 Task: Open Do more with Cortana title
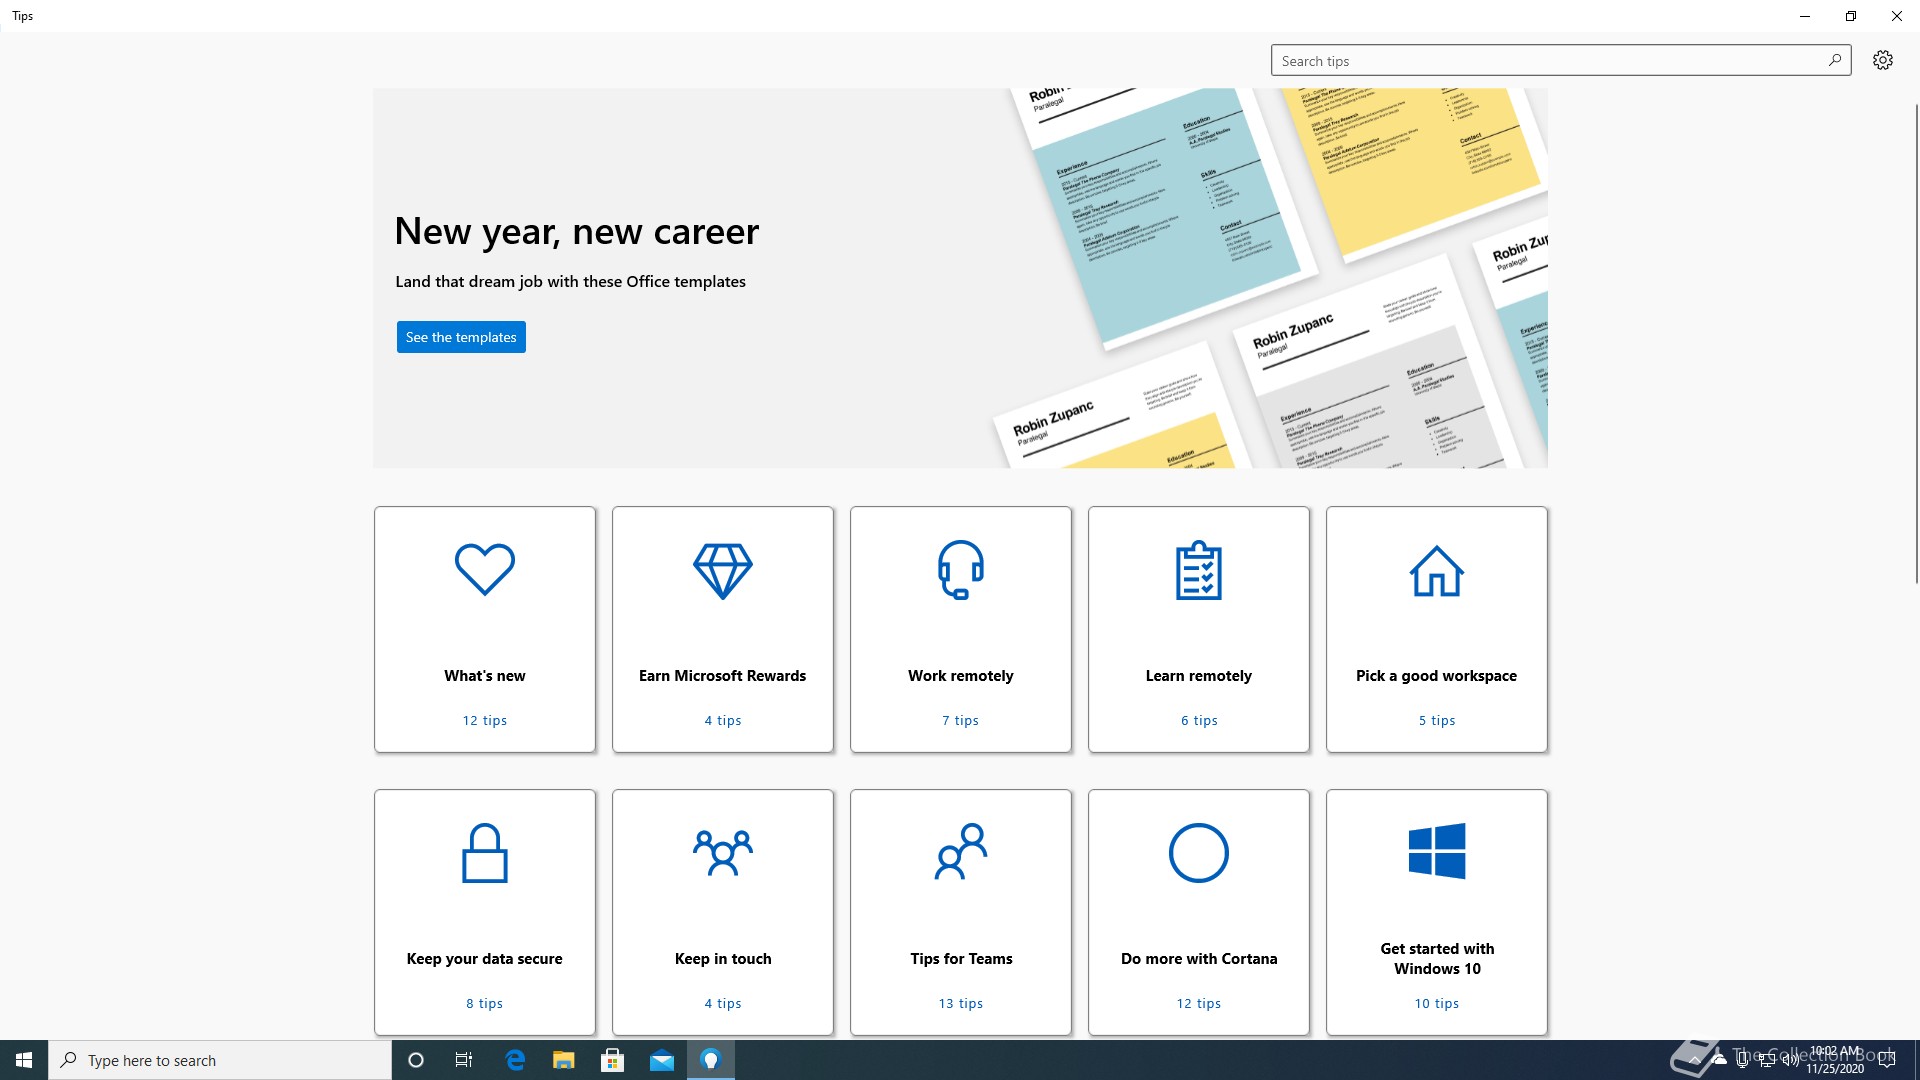[x=1199, y=959]
